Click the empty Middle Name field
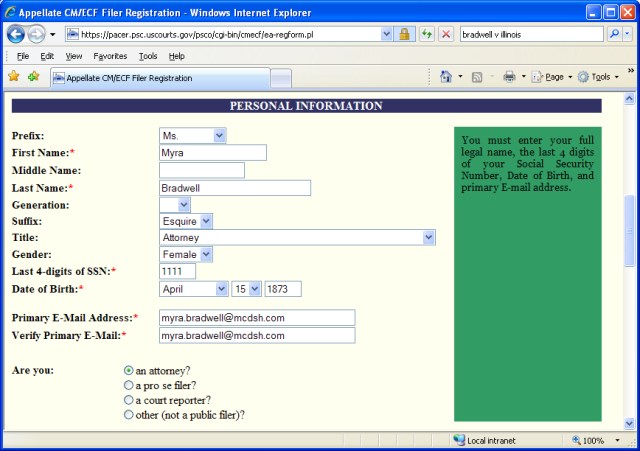The height and width of the screenshot is (451, 640). pyautogui.click(x=202, y=170)
